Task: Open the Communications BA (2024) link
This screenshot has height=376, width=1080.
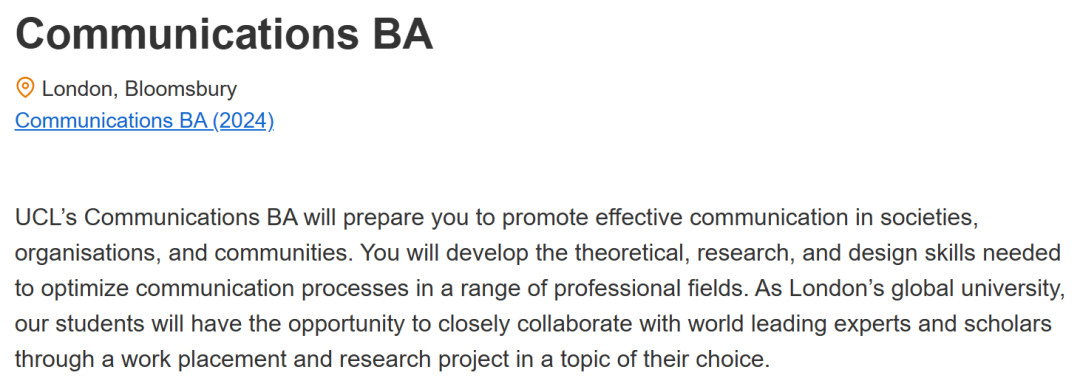Action: [145, 121]
